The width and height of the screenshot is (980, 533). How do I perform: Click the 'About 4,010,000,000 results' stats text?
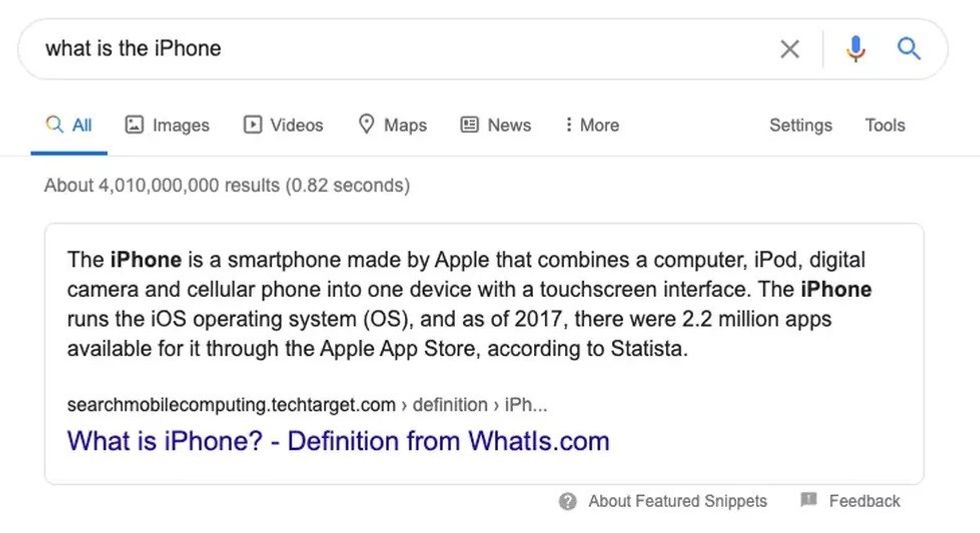coord(227,185)
